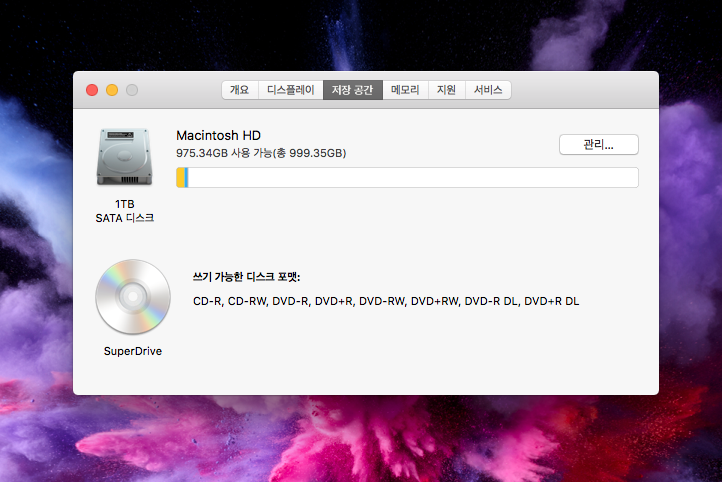Click the blue segment of the storage bar

click(x=186, y=178)
